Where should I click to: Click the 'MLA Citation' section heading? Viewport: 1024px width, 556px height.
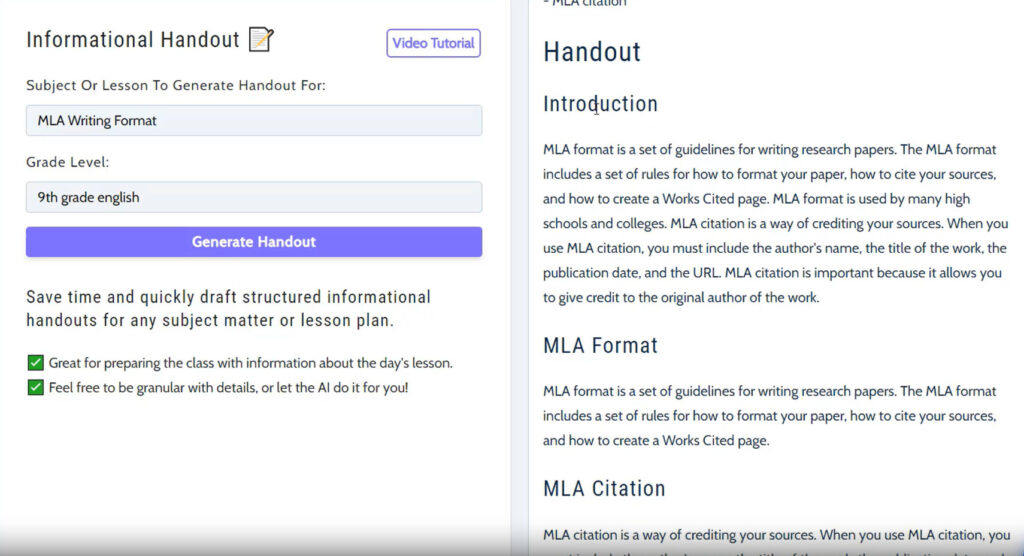604,489
